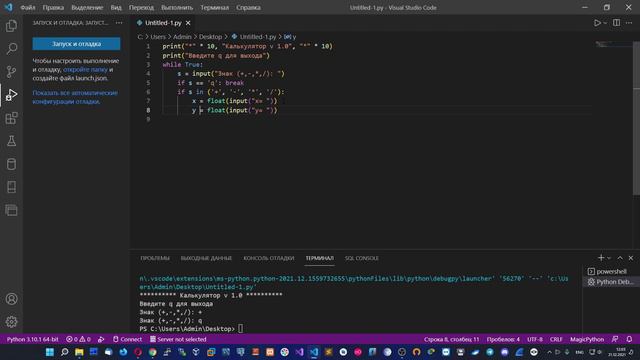Click Connect in the status bar
Screen dimensions: 640x360
(127, 339)
